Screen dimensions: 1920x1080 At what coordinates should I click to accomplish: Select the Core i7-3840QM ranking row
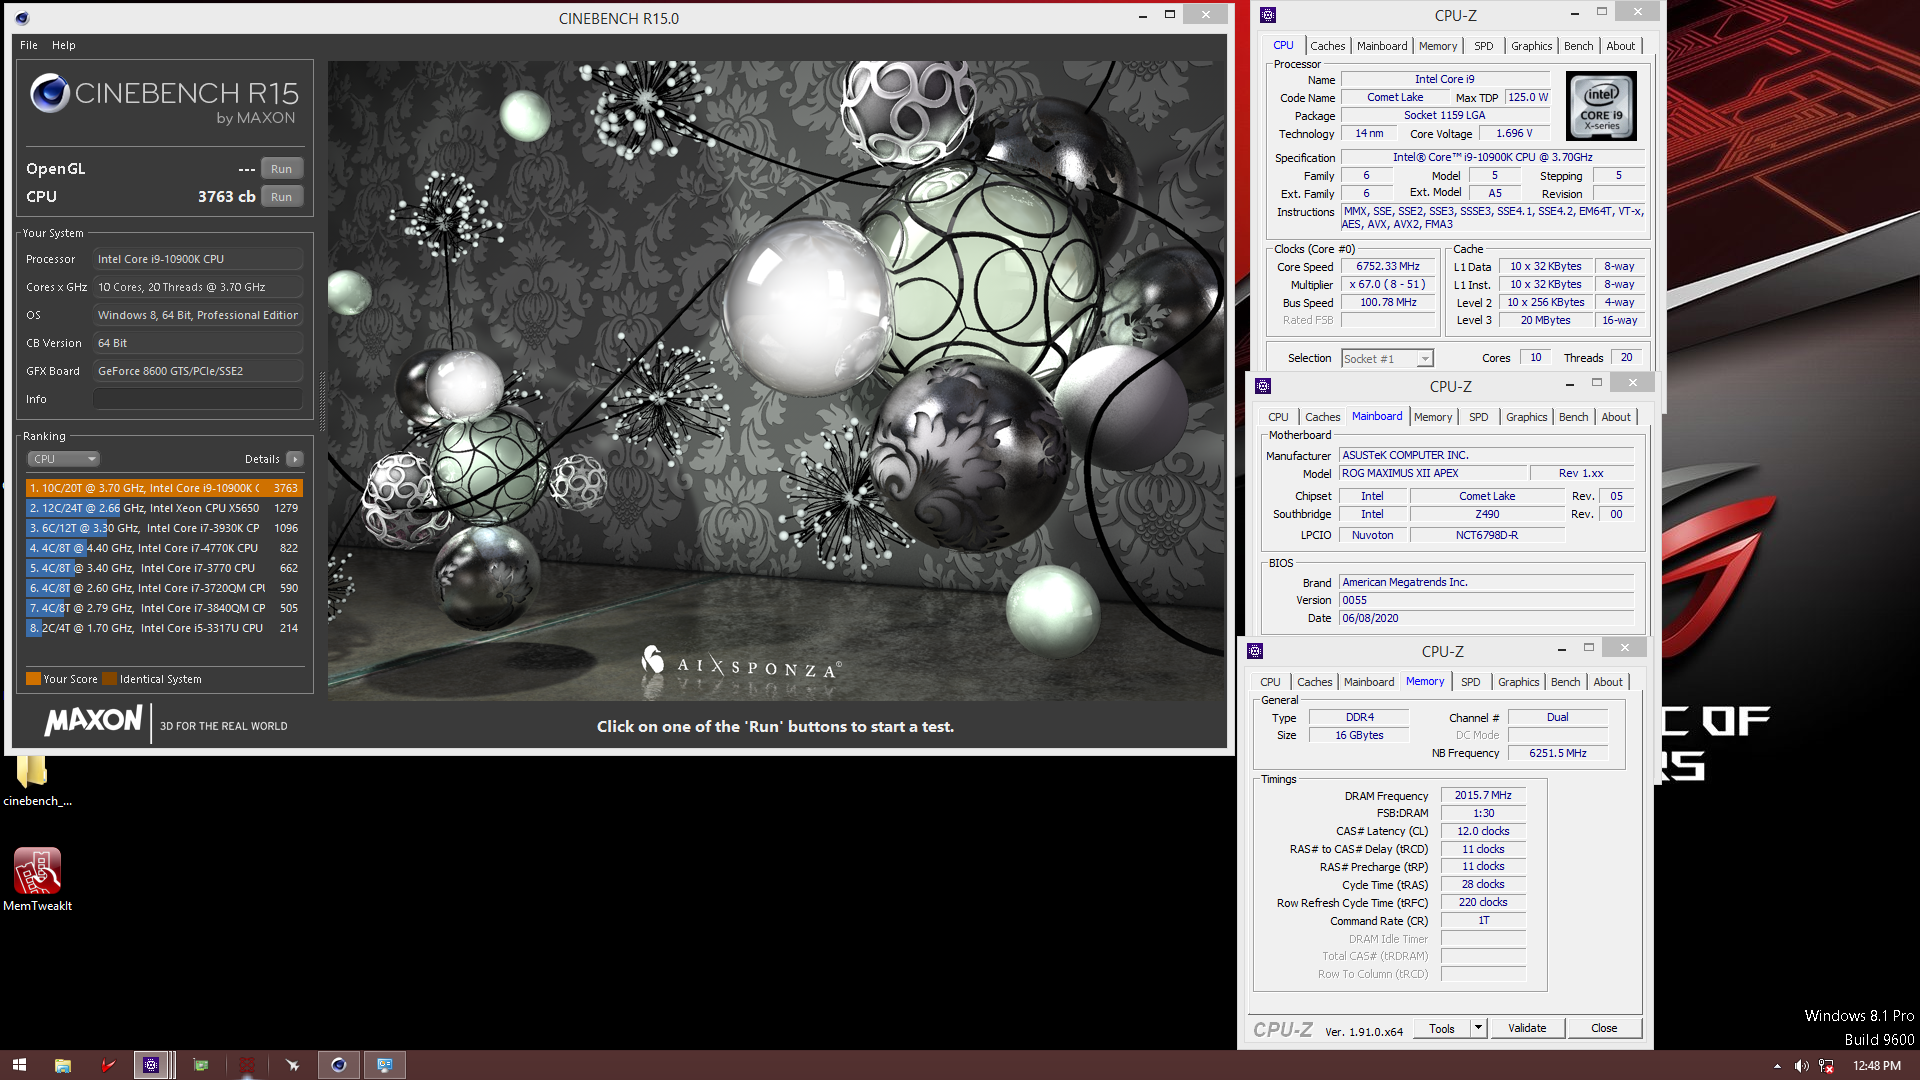click(164, 608)
